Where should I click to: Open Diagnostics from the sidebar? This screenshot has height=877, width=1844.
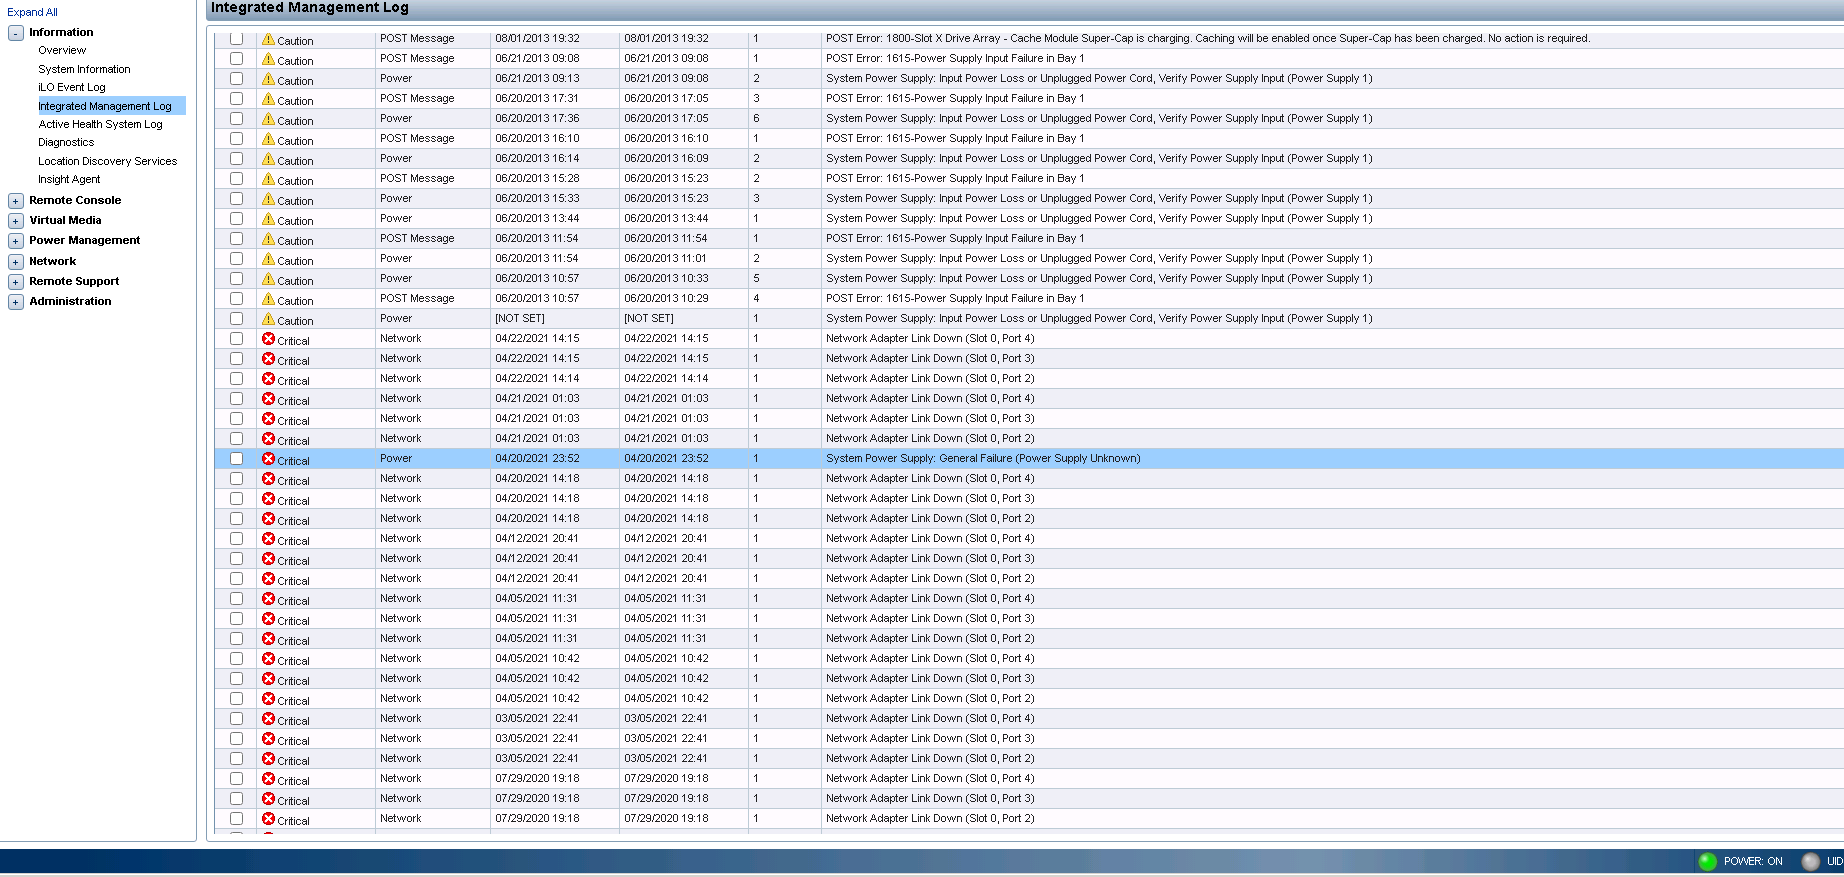[66, 142]
